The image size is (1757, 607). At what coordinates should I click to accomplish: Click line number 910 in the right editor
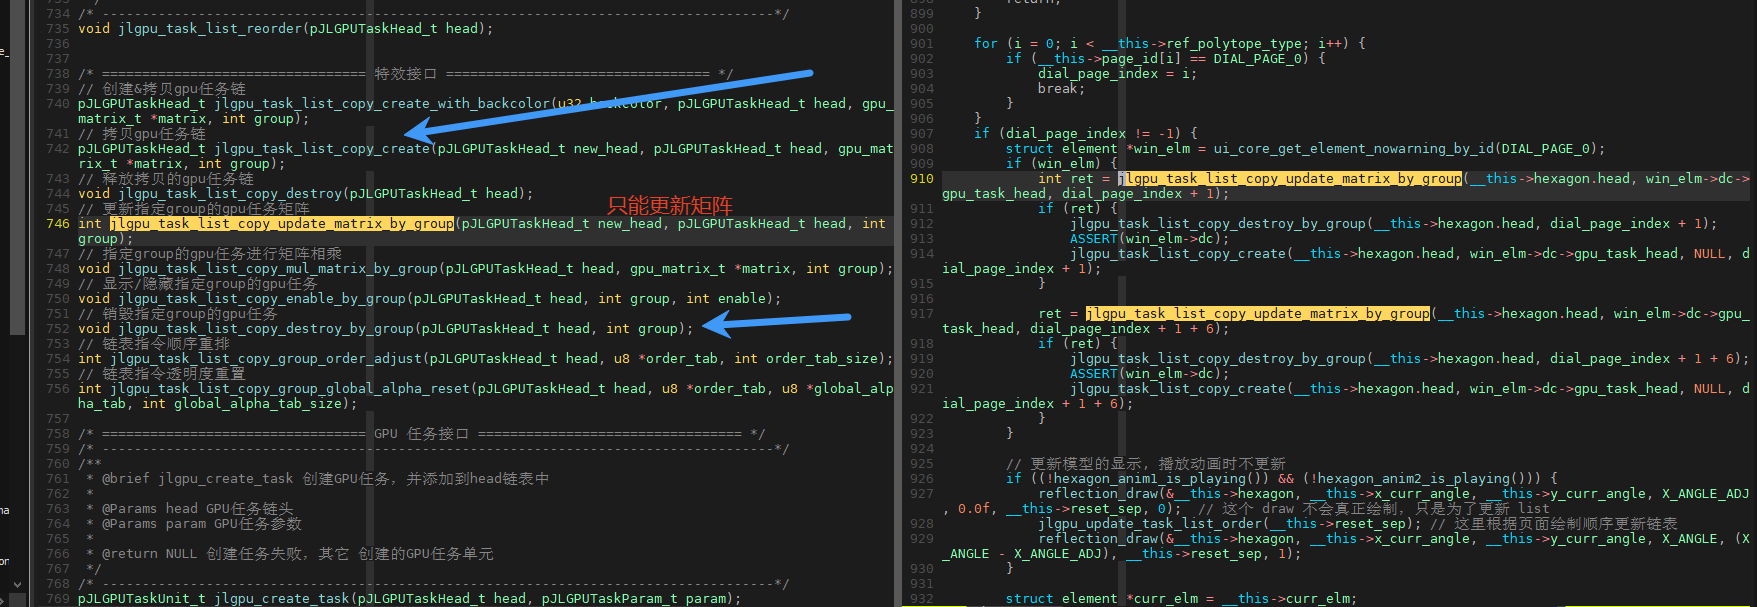click(921, 179)
